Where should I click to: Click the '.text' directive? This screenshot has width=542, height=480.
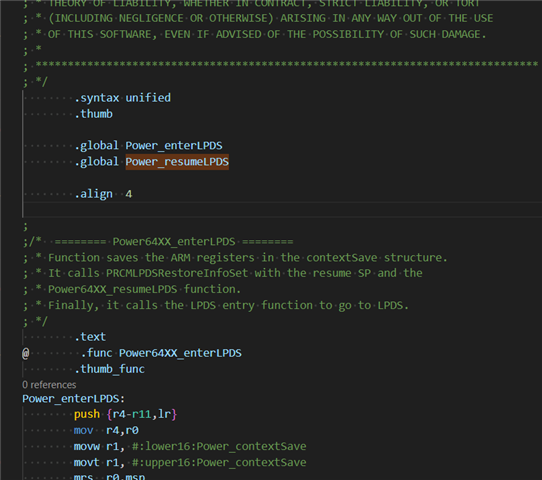pos(90,337)
